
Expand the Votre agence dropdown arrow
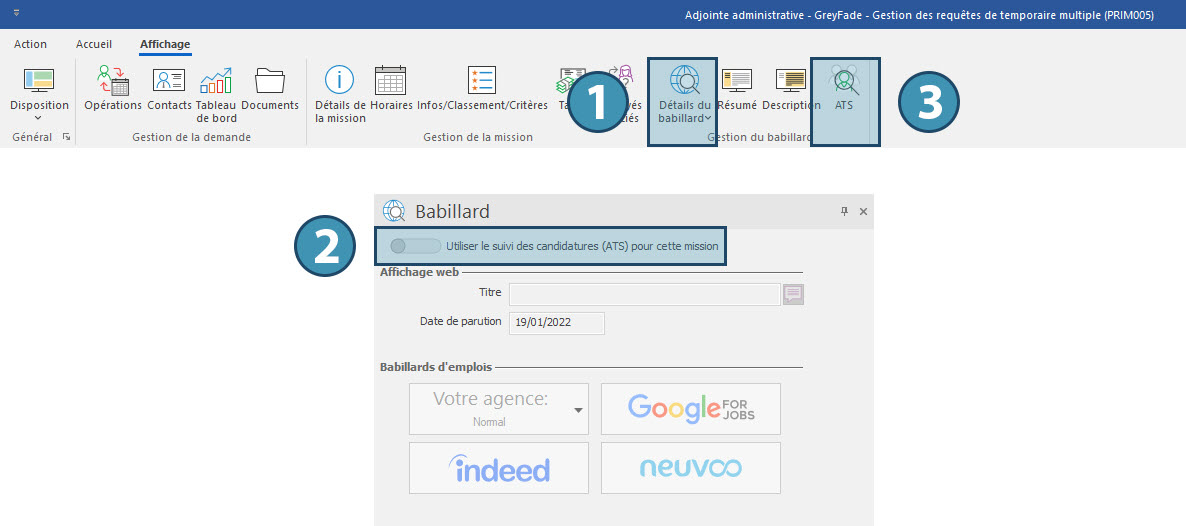point(577,410)
